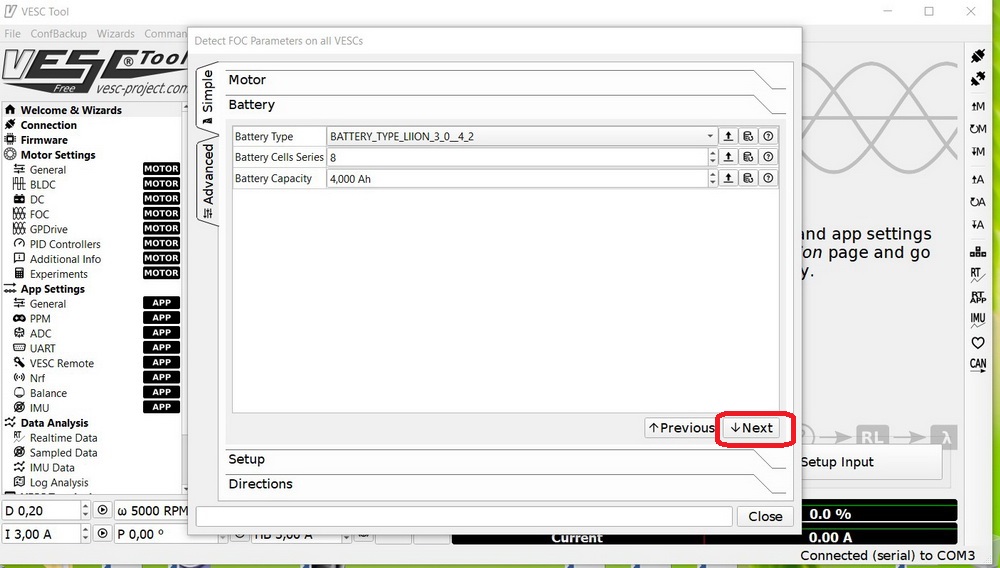Viewport: 1000px width, 568px height.
Task: Click the Previous button
Action: click(681, 428)
